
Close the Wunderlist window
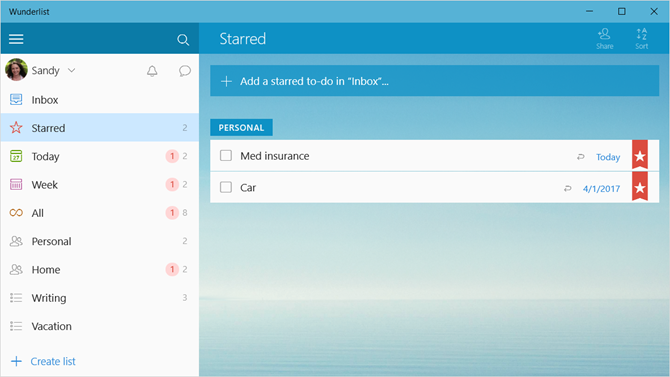[x=654, y=12]
